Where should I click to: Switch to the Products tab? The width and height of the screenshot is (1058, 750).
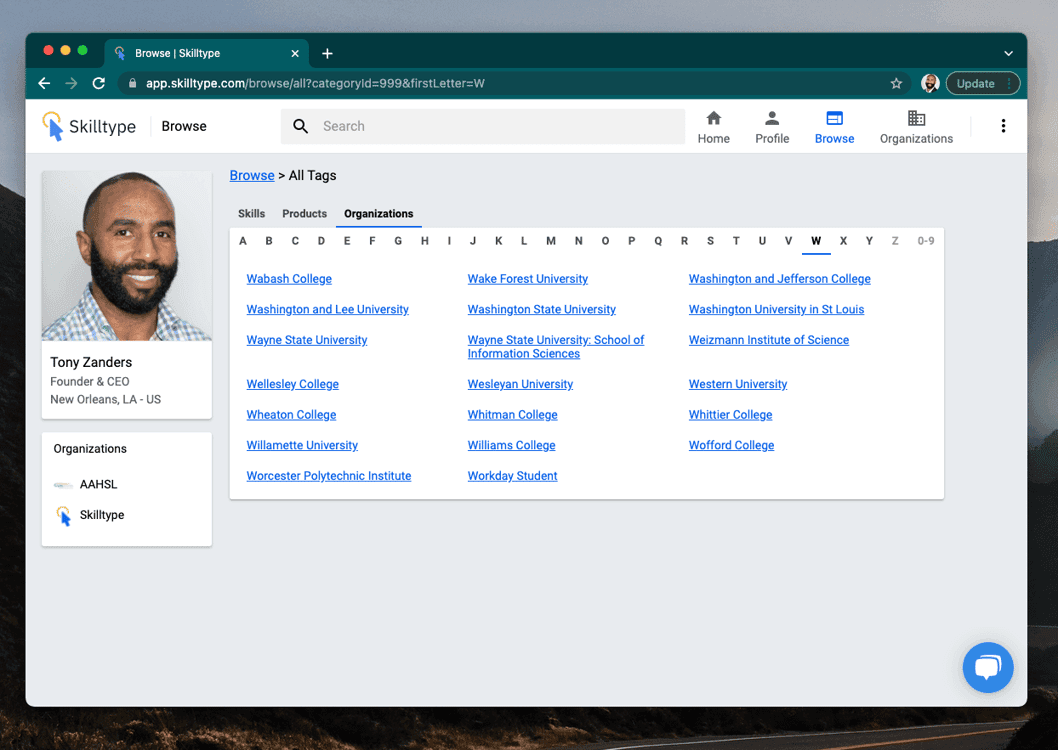coord(304,214)
